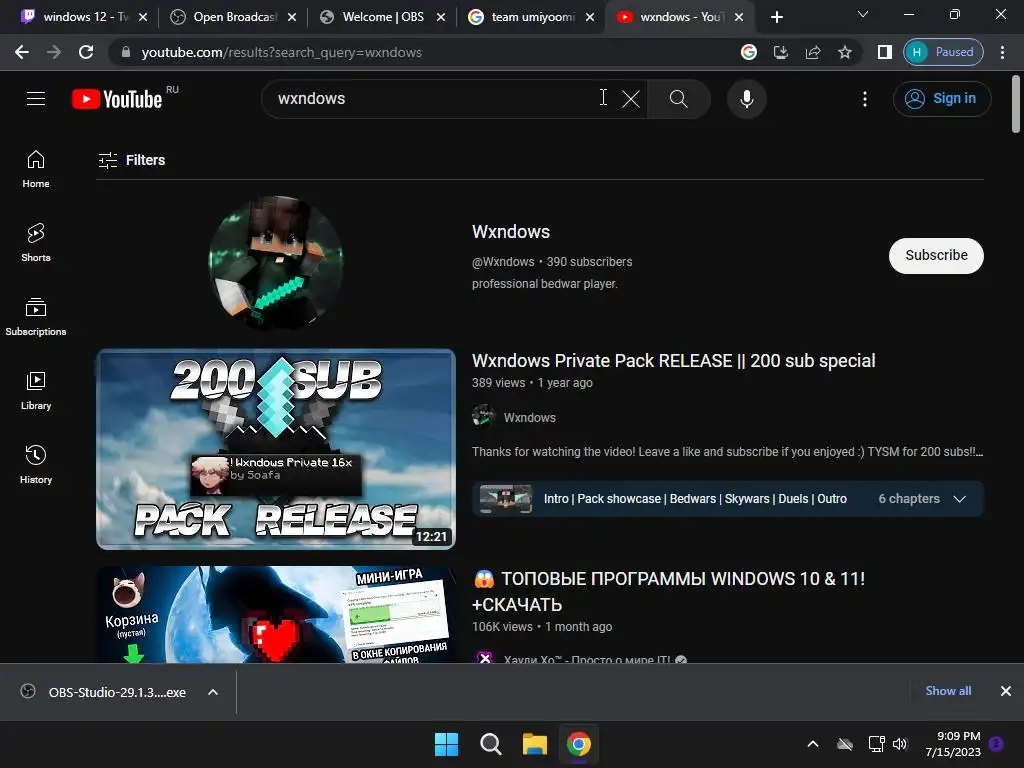Viewport: 1024px width, 768px height.
Task: Open the Wxndows Private Pack RELEASE title
Action: click(673, 361)
